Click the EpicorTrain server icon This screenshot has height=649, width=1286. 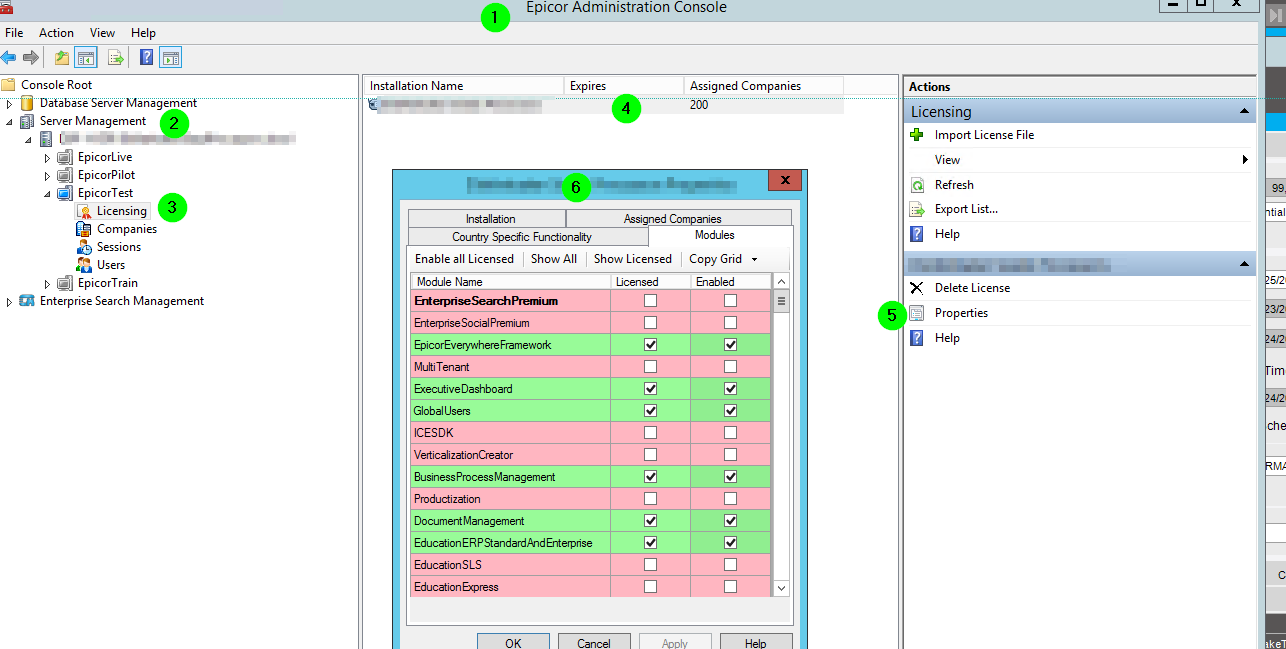coord(65,283)
